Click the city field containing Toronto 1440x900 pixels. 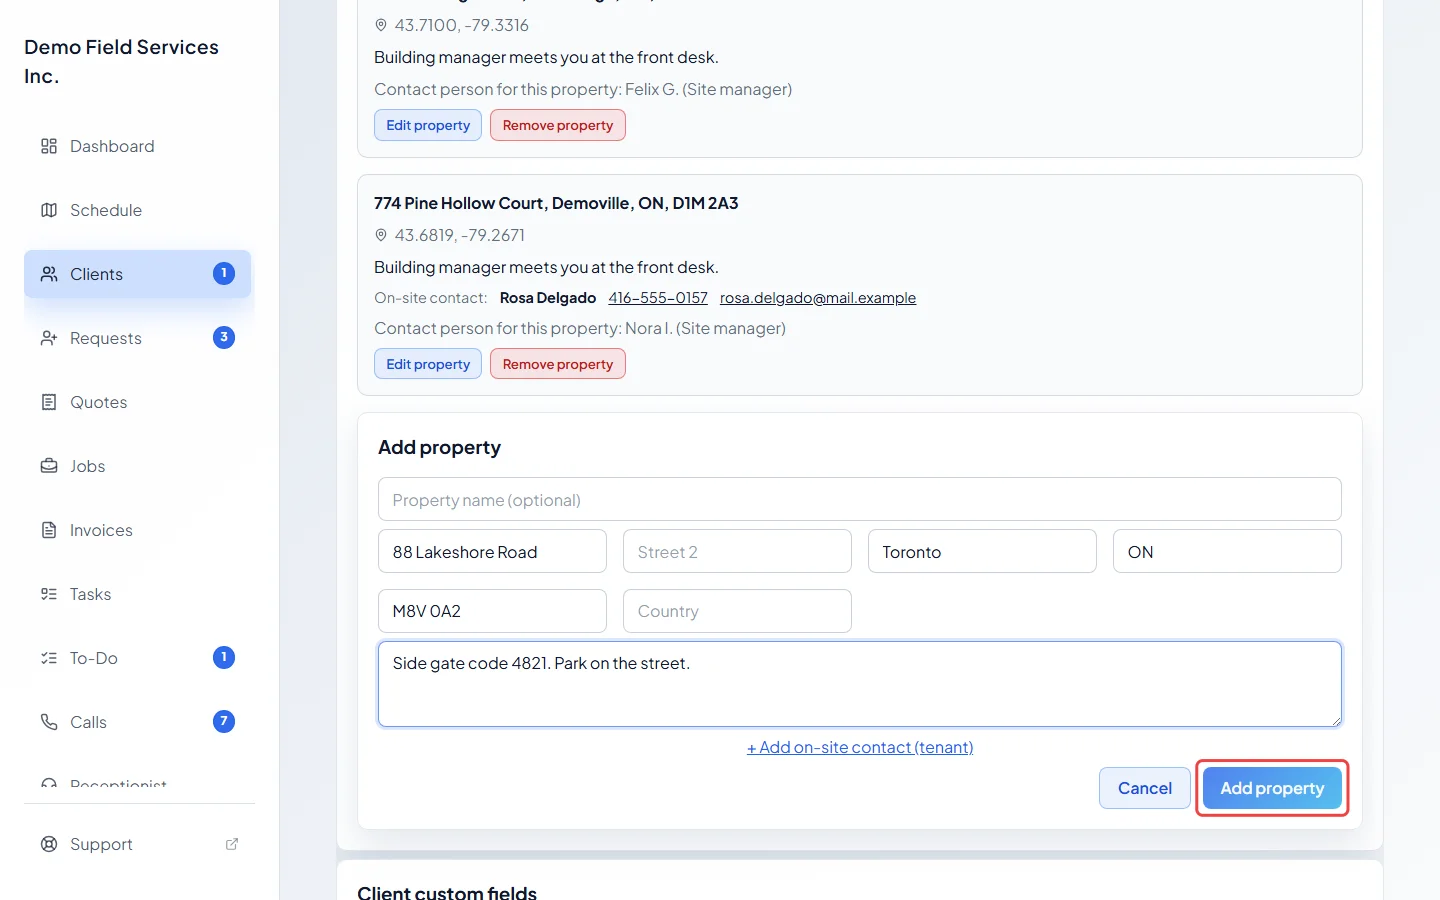pyautogui.click(x=982, y=551)
